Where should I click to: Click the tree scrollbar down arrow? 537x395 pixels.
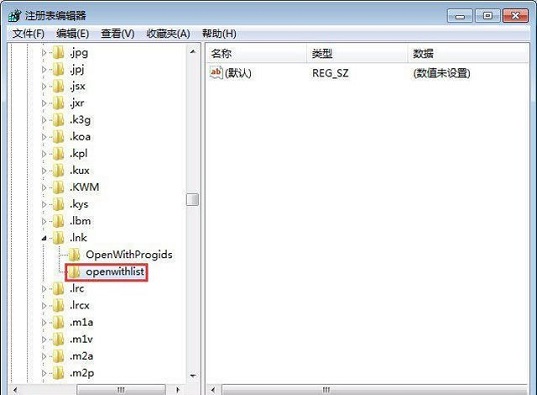[x=193, y=376]
